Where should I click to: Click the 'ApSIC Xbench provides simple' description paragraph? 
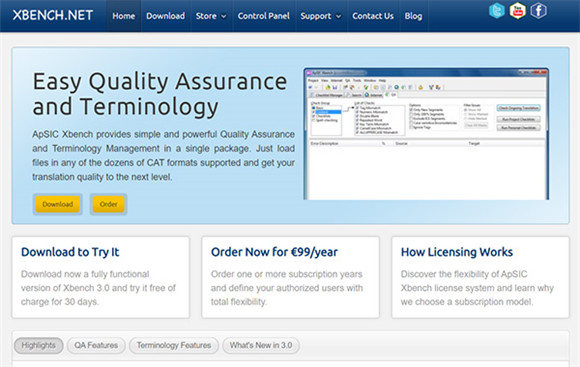pyautogui.click(x=163, y=155)
